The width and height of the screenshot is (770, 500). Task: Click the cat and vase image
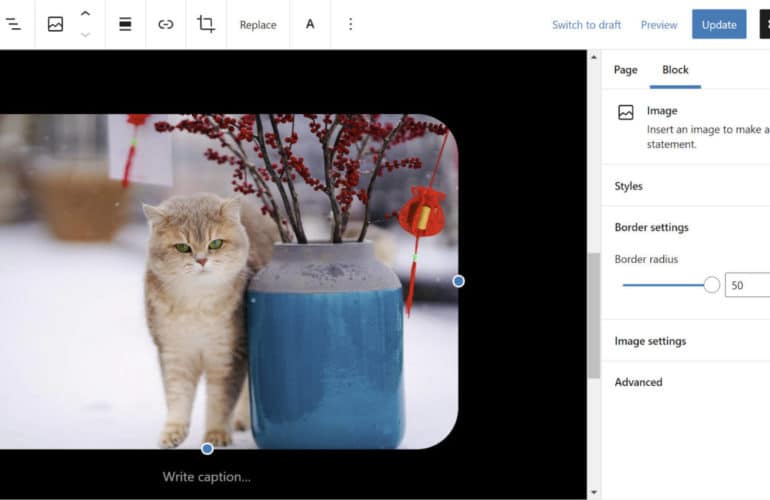click(229, 281)
